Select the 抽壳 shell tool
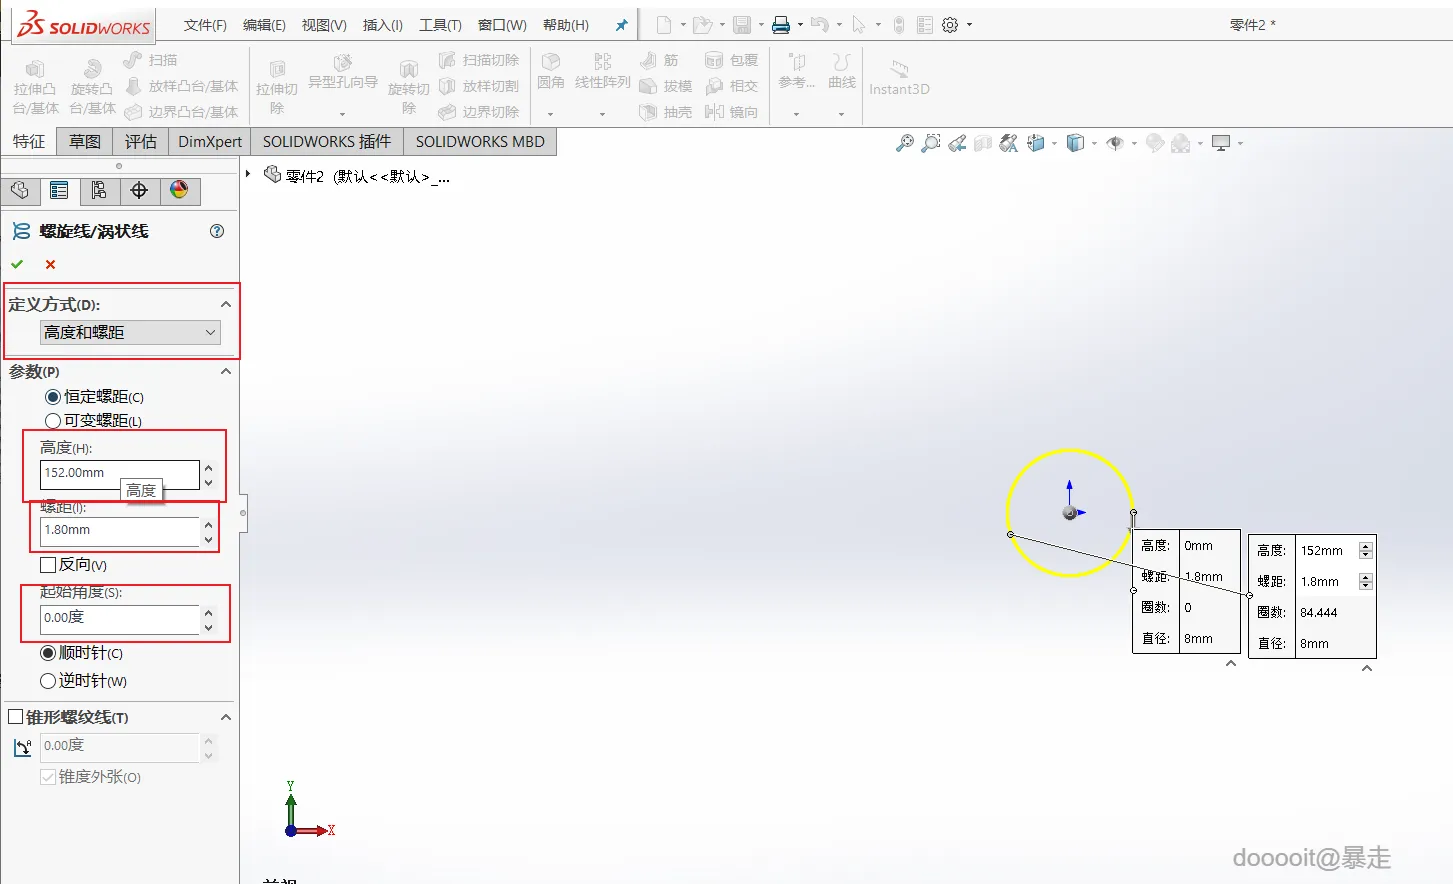This screenshot has height=884, width=1453. 666,112
